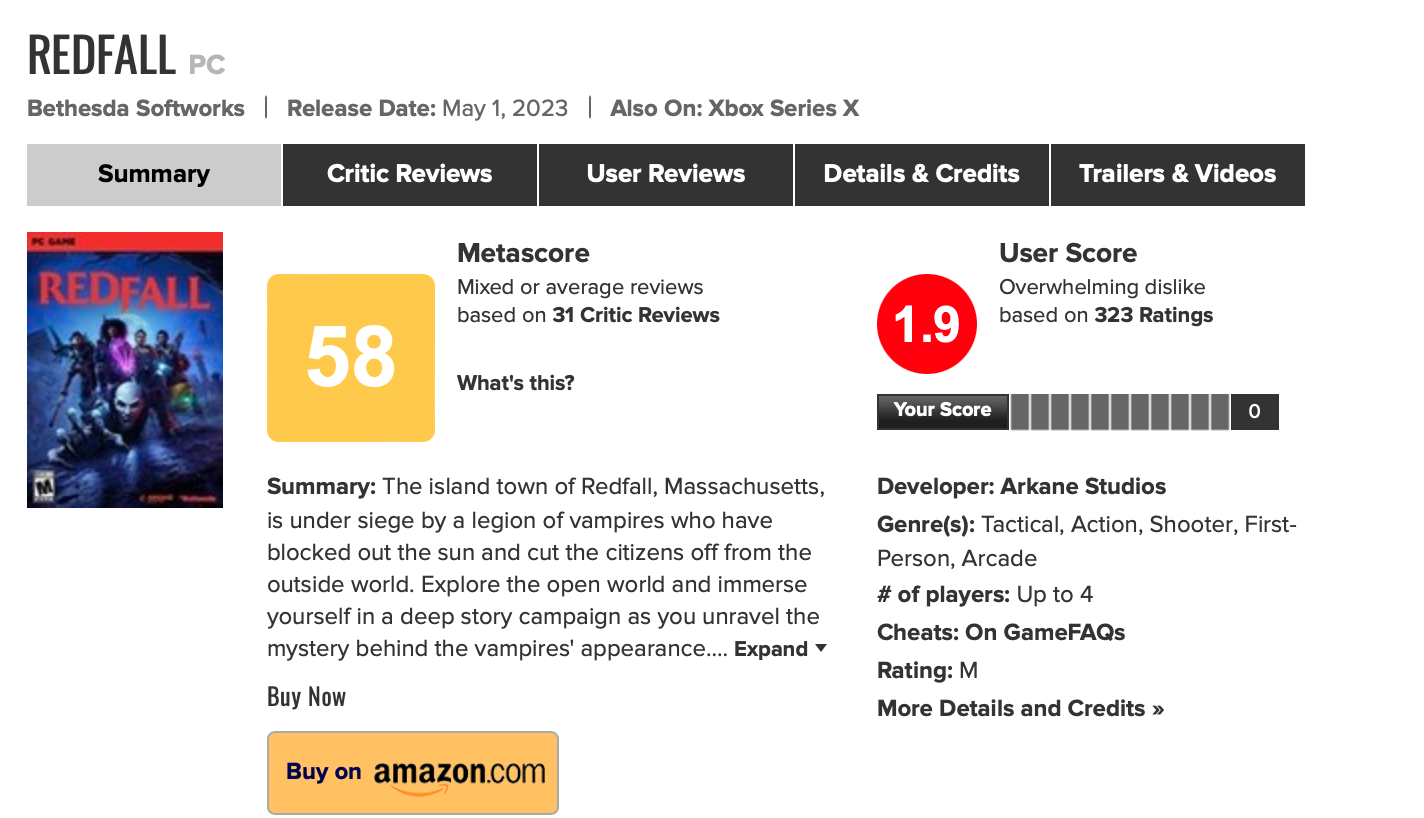Image resolution: width=1424 pixels, height=818 pixels.
Task: Open the Redfall box art thumbnail
Action: pyautogui.click(x=125, y=369)
